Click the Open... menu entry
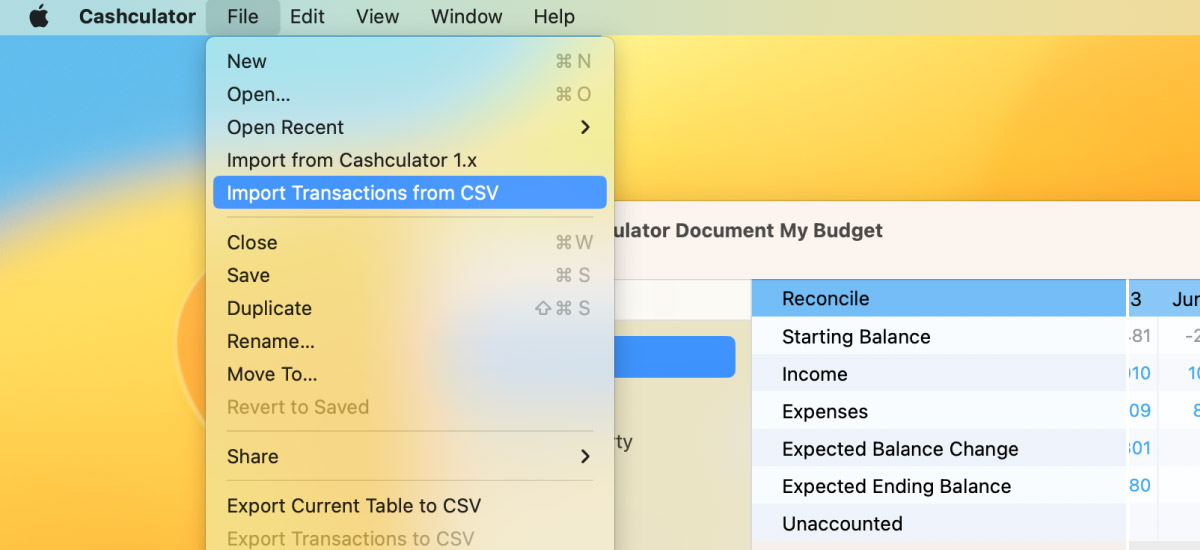 coord(410,94)
